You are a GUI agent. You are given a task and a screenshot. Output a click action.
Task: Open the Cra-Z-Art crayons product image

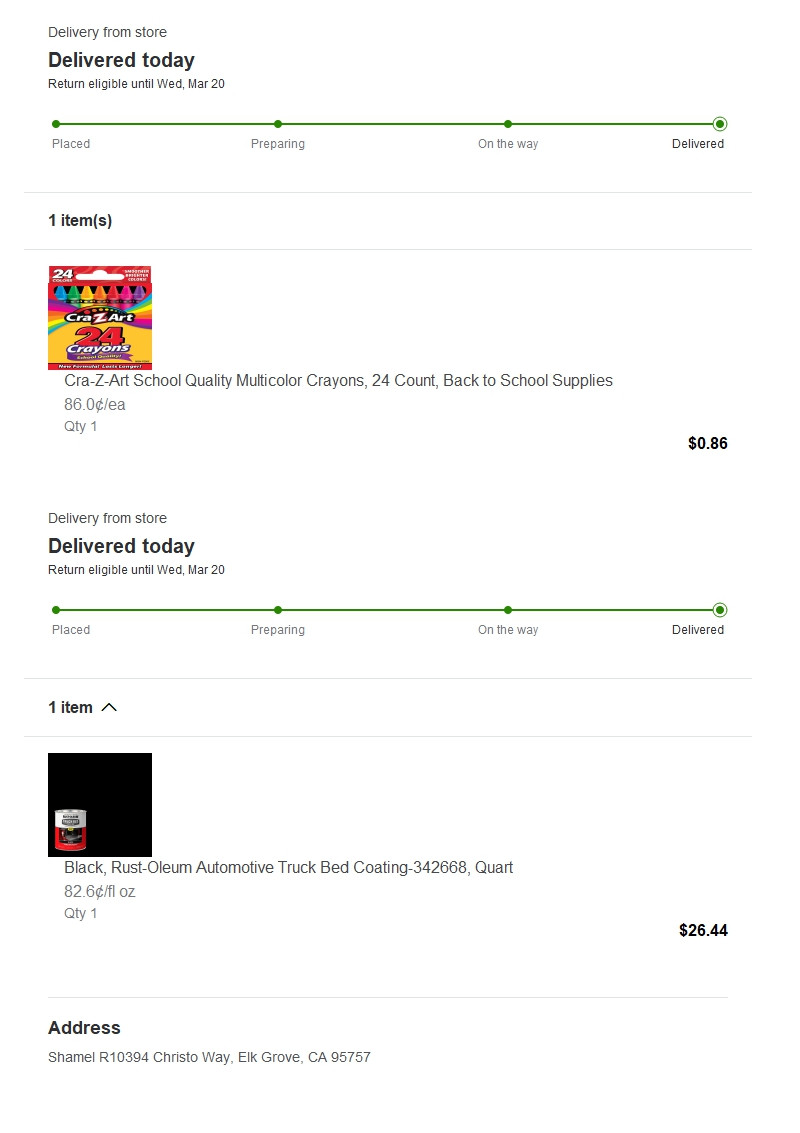100,318
